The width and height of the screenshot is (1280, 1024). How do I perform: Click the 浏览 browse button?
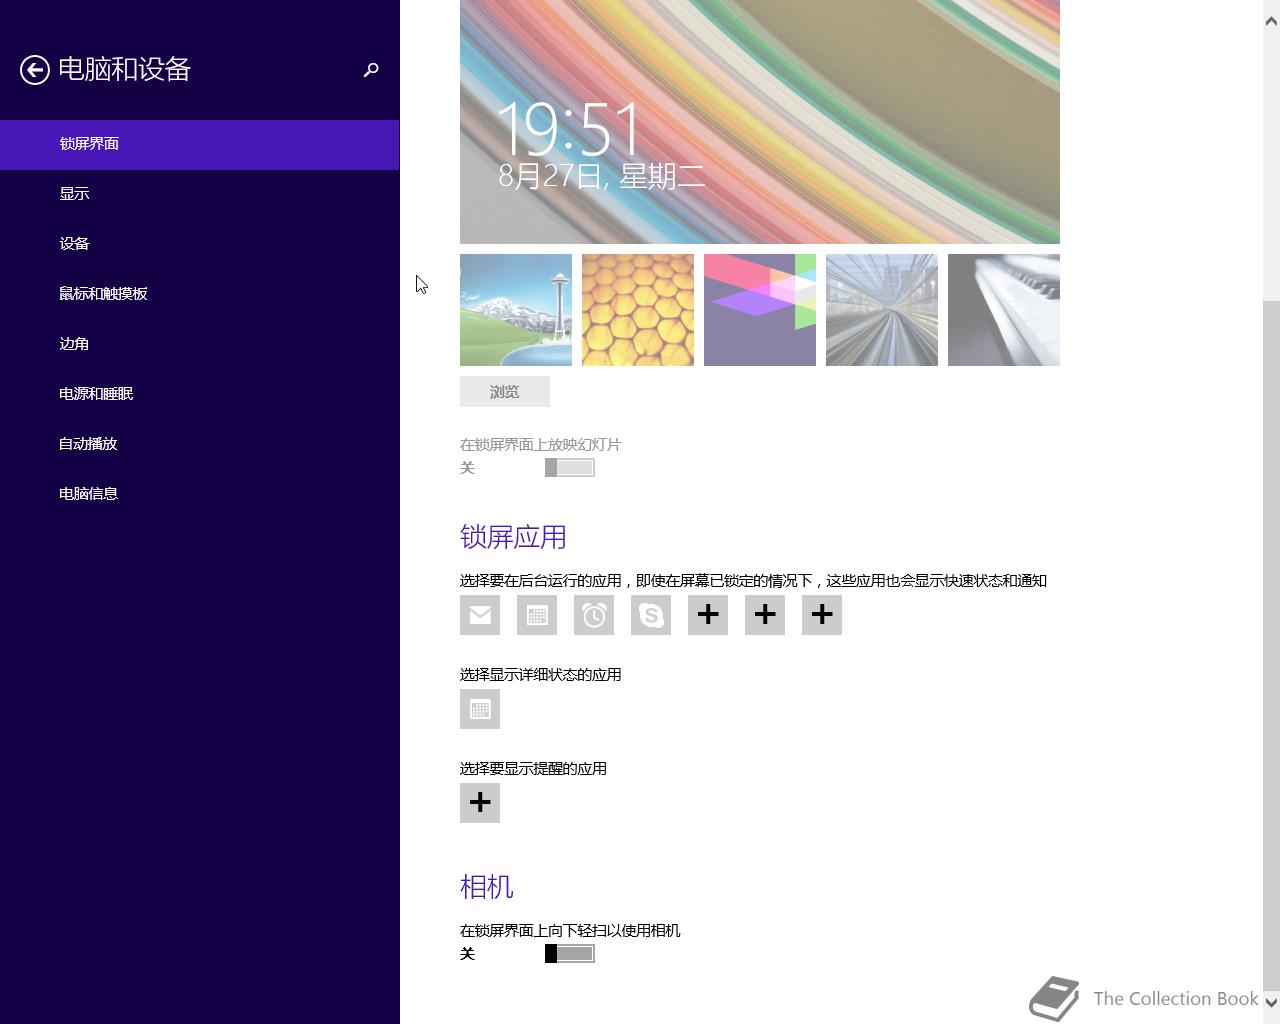505,392
